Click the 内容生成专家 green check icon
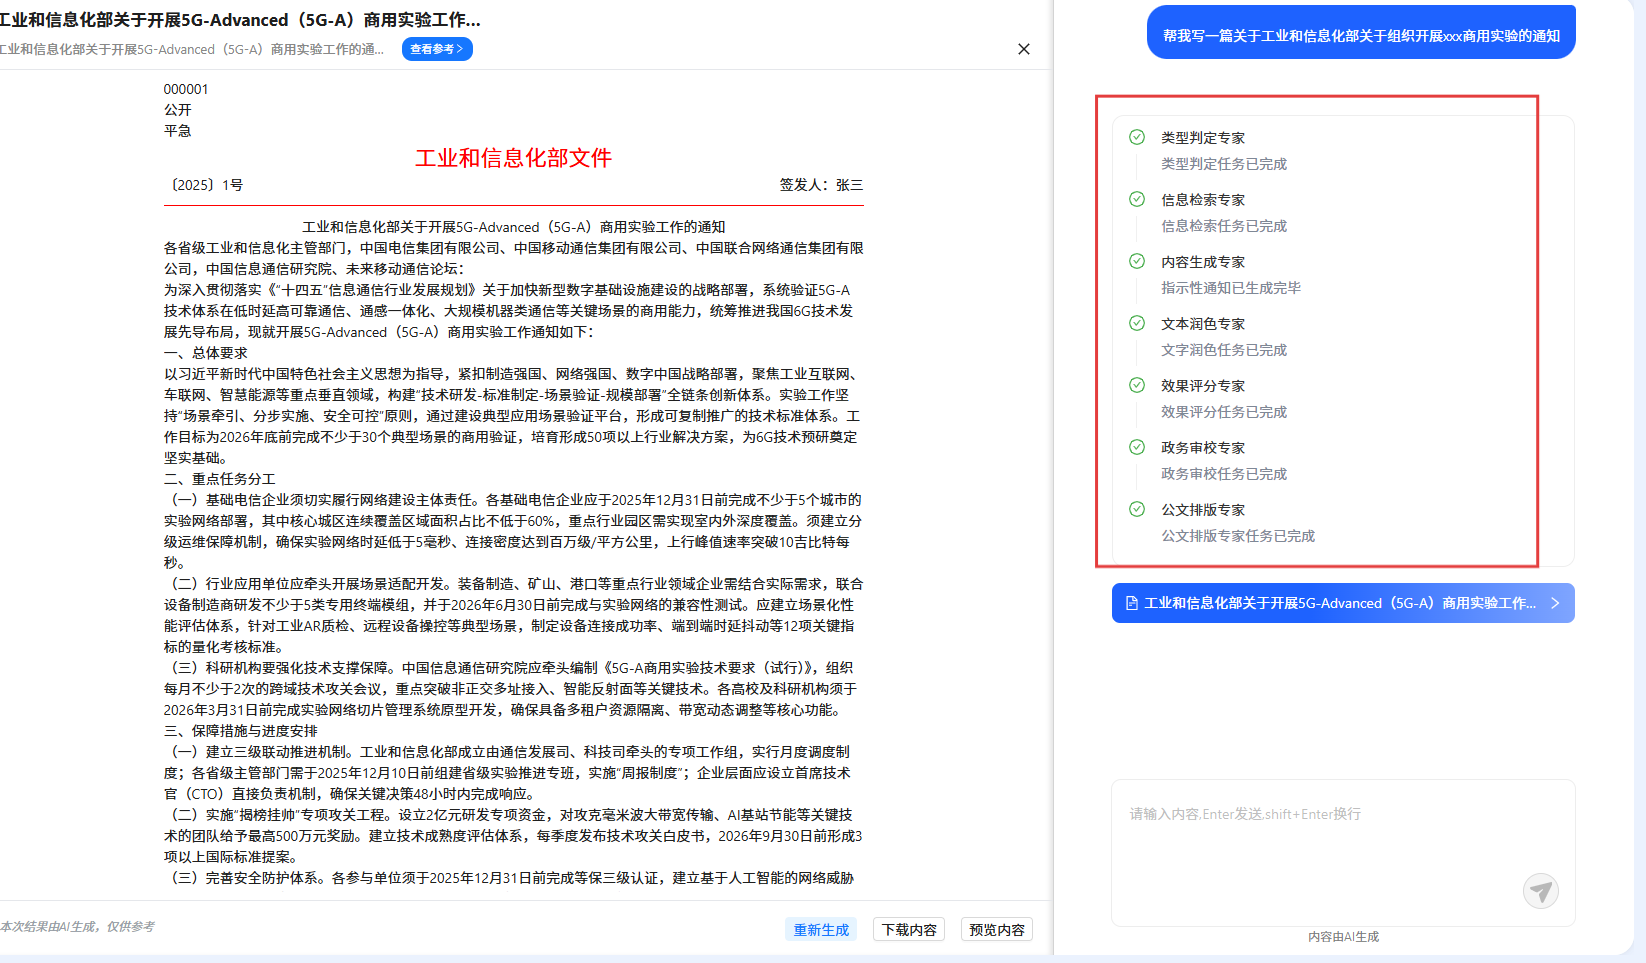Image resolution: width=1646 pixels, height=963 pixels. tap(1137, 261)
